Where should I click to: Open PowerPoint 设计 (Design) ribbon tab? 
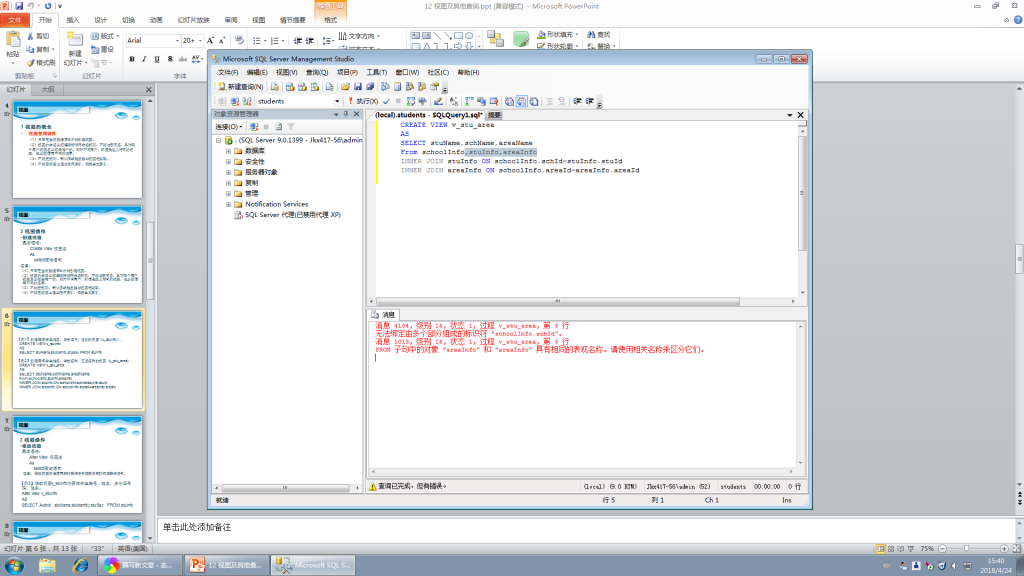point(101,20)
